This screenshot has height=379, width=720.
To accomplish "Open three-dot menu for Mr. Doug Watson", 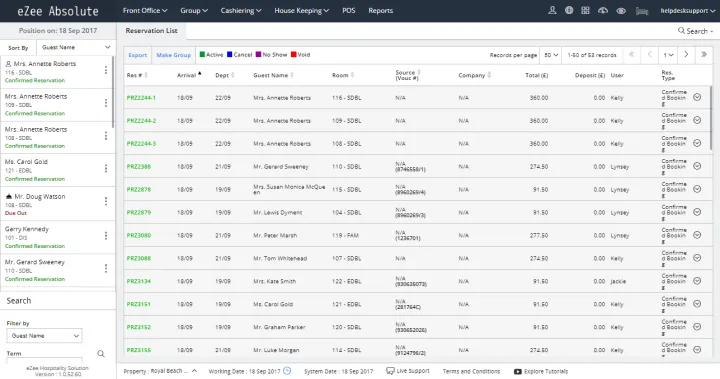I will tap(106, 201).
